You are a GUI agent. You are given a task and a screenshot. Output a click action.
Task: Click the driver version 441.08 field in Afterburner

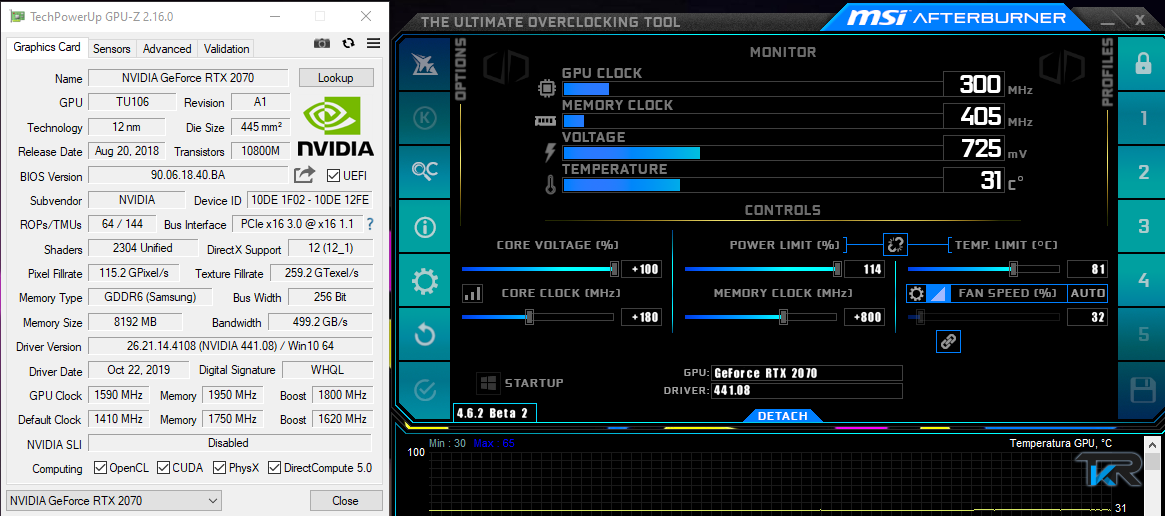click(x=807, y=391)
